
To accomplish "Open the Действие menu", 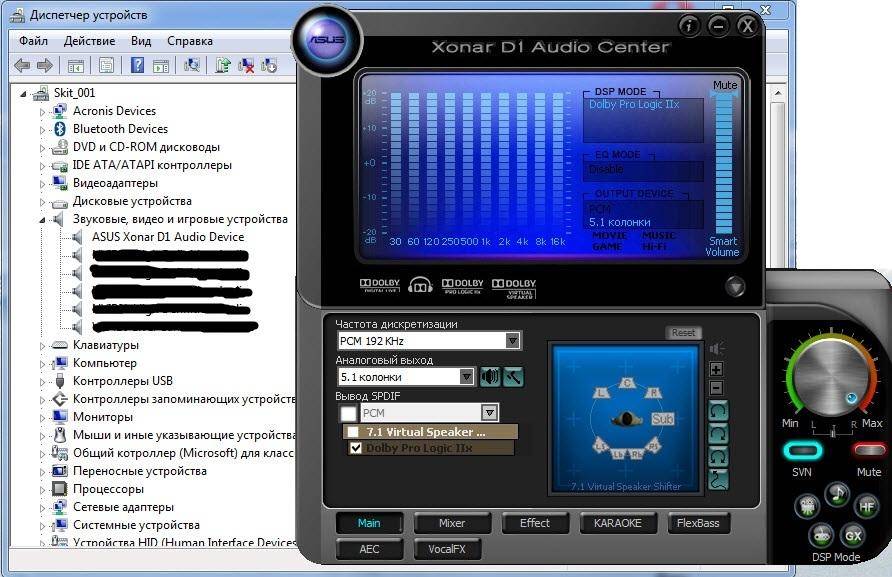I will [x=89, y=41].
